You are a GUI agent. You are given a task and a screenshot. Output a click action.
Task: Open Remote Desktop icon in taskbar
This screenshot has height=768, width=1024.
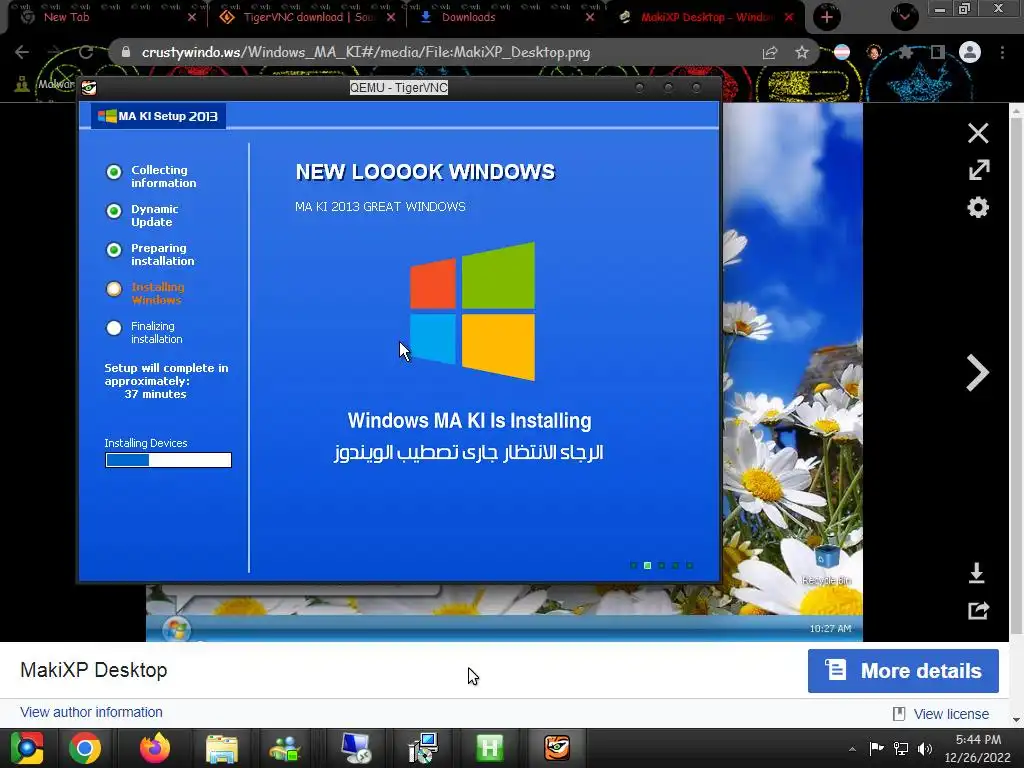pos(356,748)
